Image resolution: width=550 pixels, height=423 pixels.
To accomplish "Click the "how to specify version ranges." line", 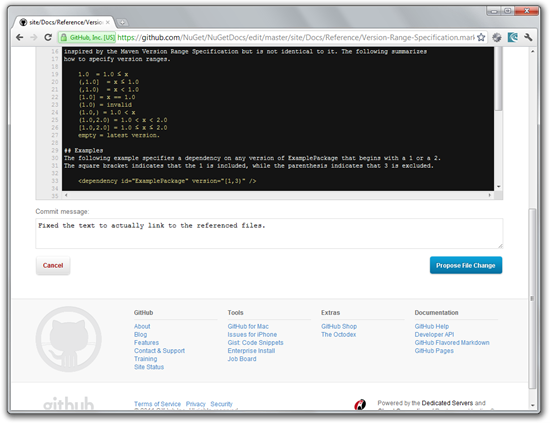I will click(x=117, y=59).
